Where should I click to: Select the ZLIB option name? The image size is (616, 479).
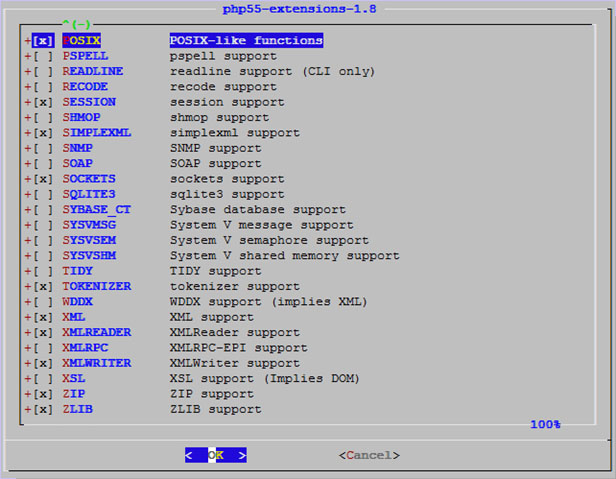point(78,409)
